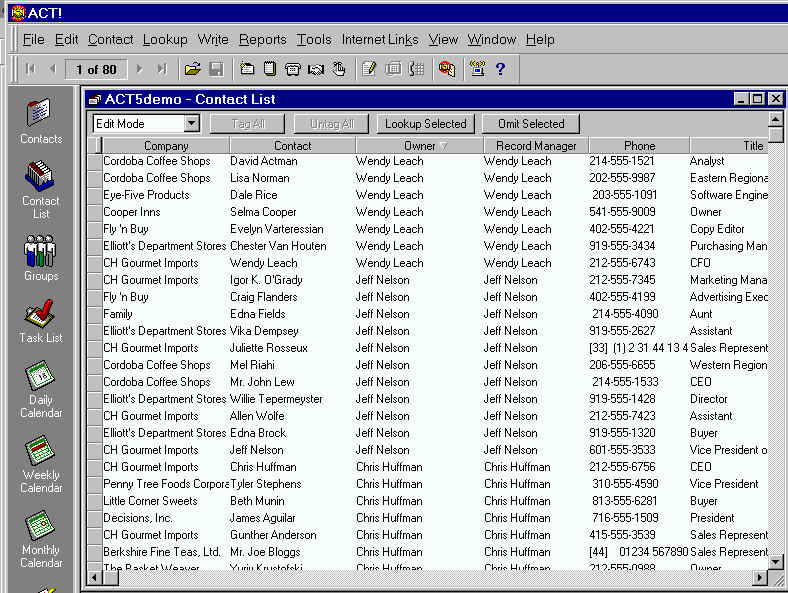Open the View menu
This screenshot has width=788, height=593.
coord(443,39)
